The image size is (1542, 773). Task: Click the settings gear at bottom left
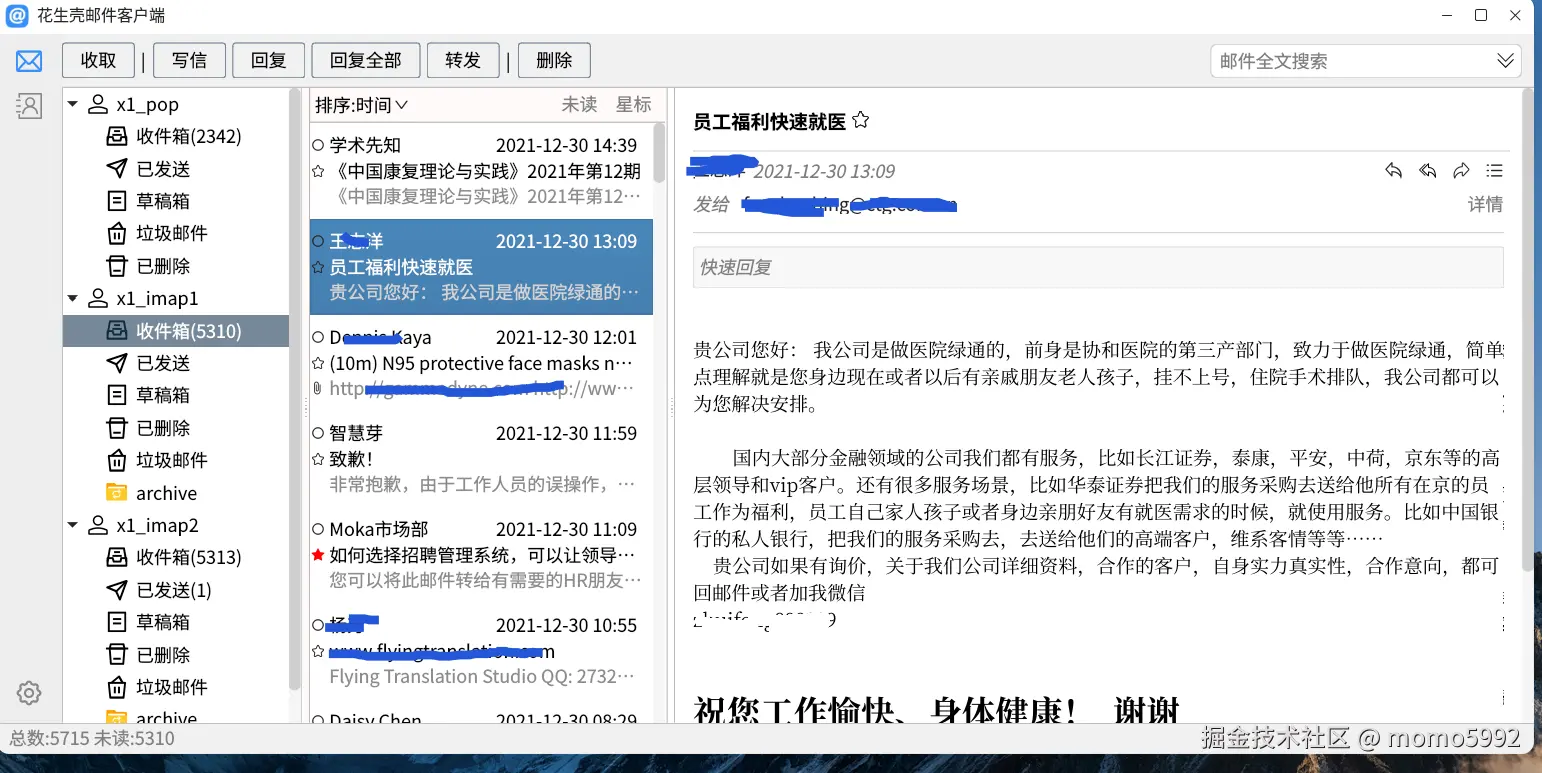pos(28,693)
